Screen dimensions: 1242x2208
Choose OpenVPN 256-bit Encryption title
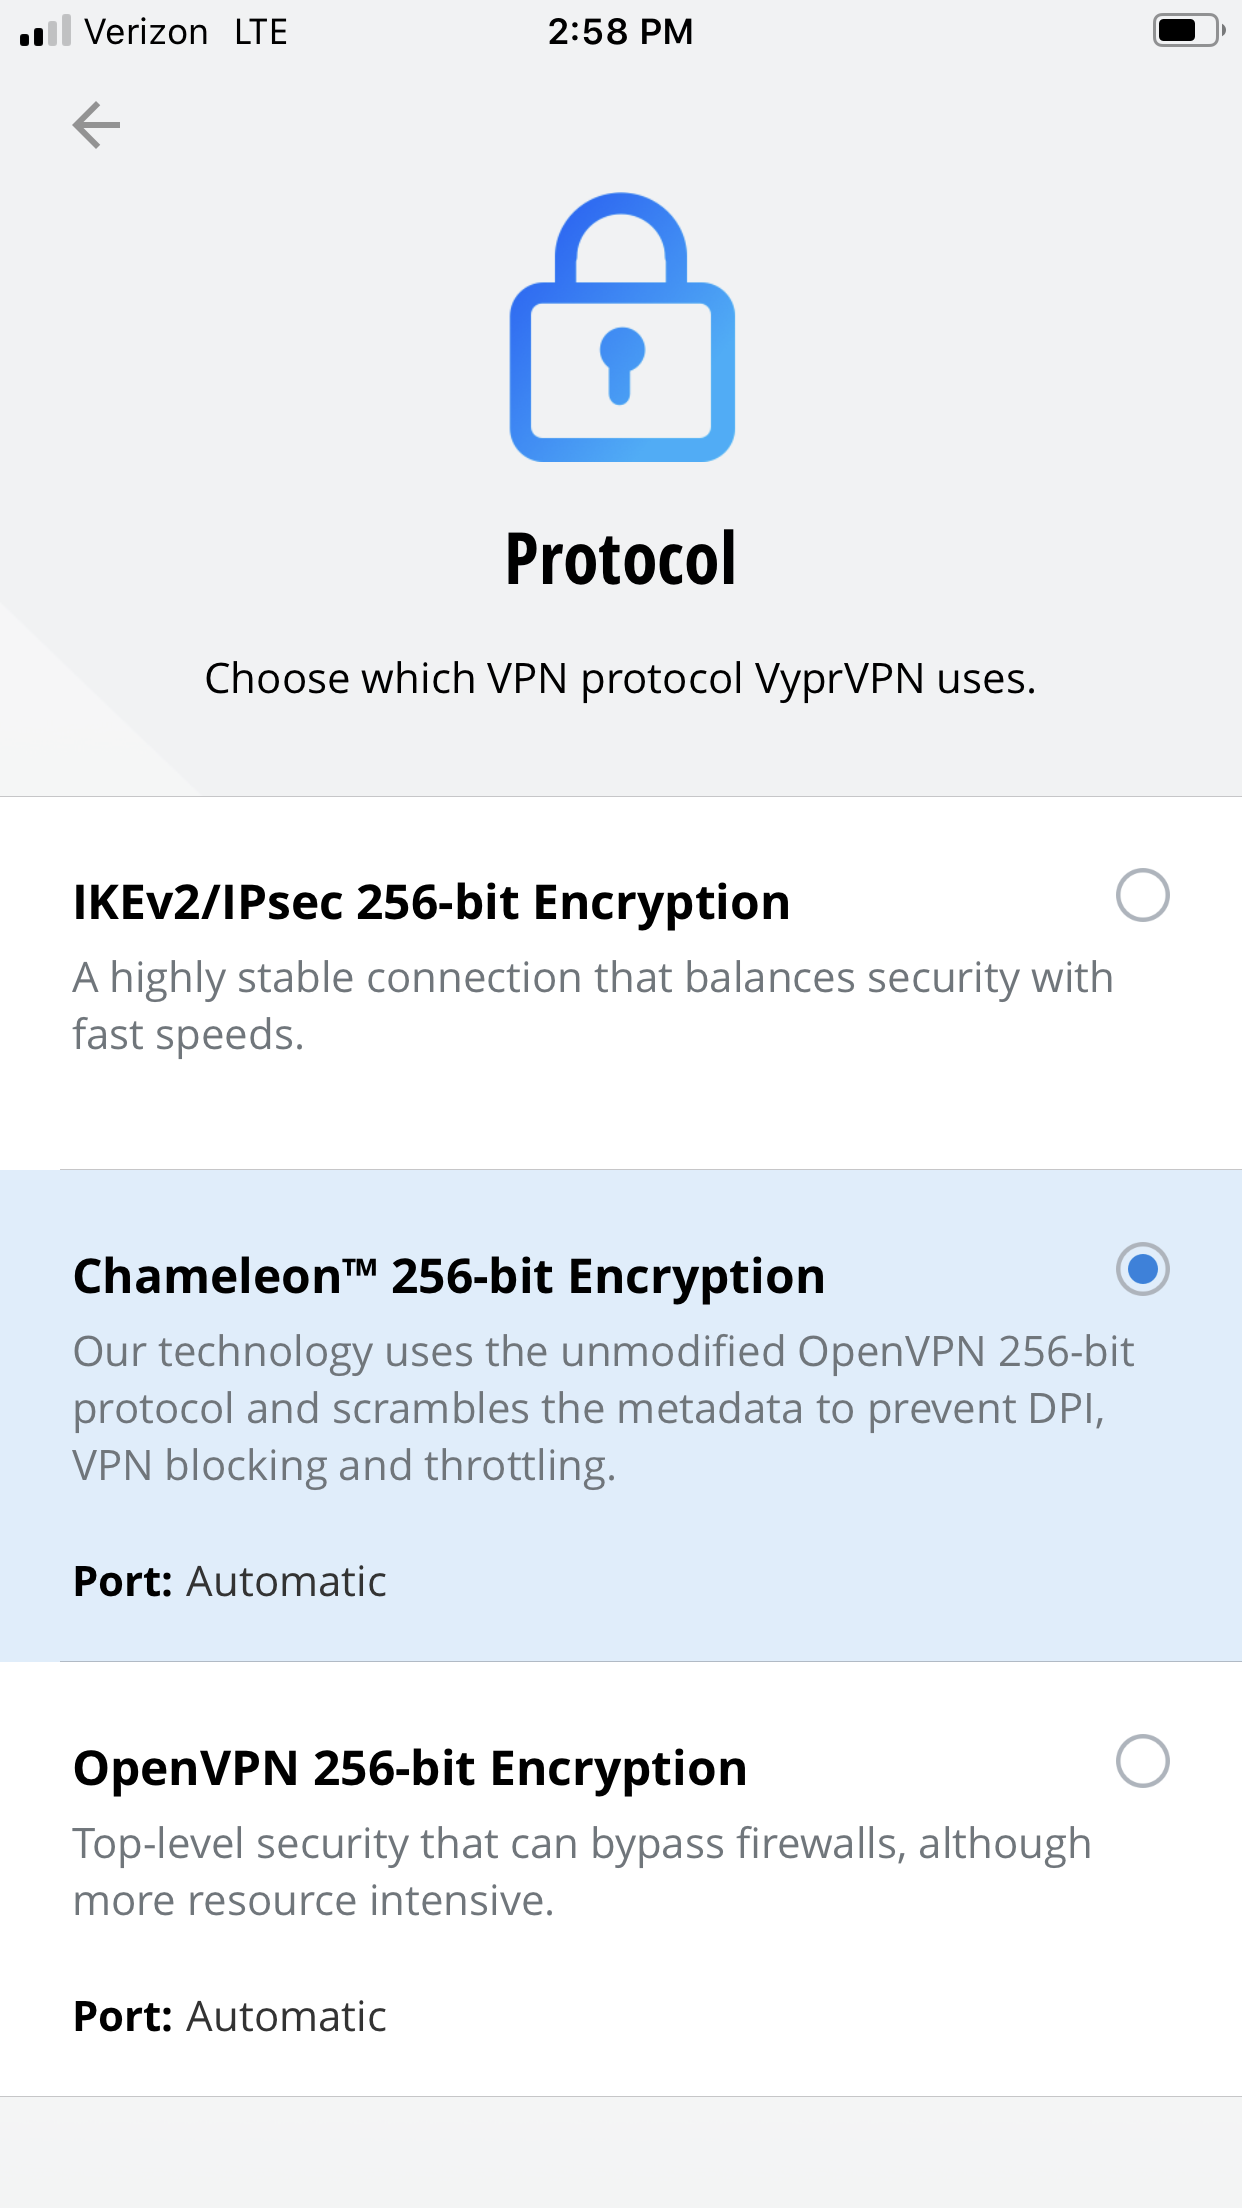[x=410, y=1769]
